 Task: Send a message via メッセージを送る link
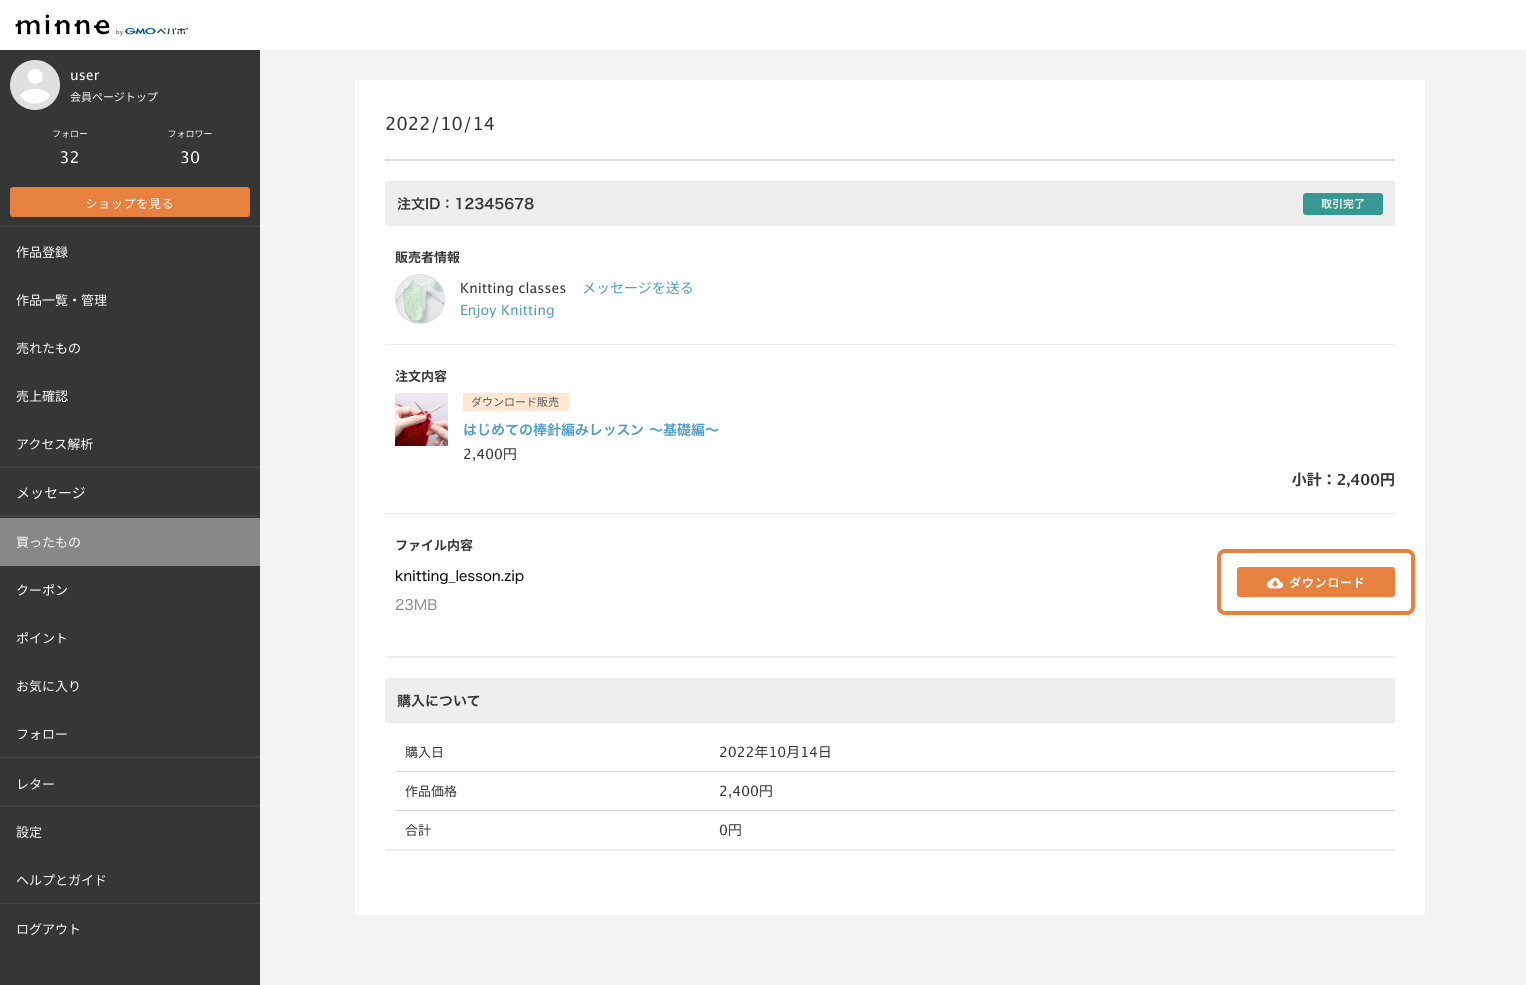pyautogui.click(x=637, y=288)
